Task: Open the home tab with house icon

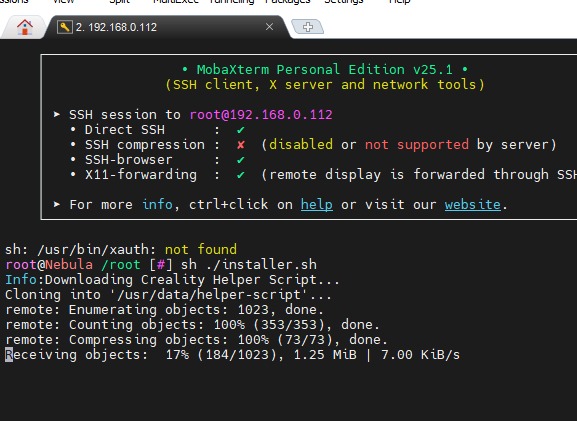Action: 24,27
